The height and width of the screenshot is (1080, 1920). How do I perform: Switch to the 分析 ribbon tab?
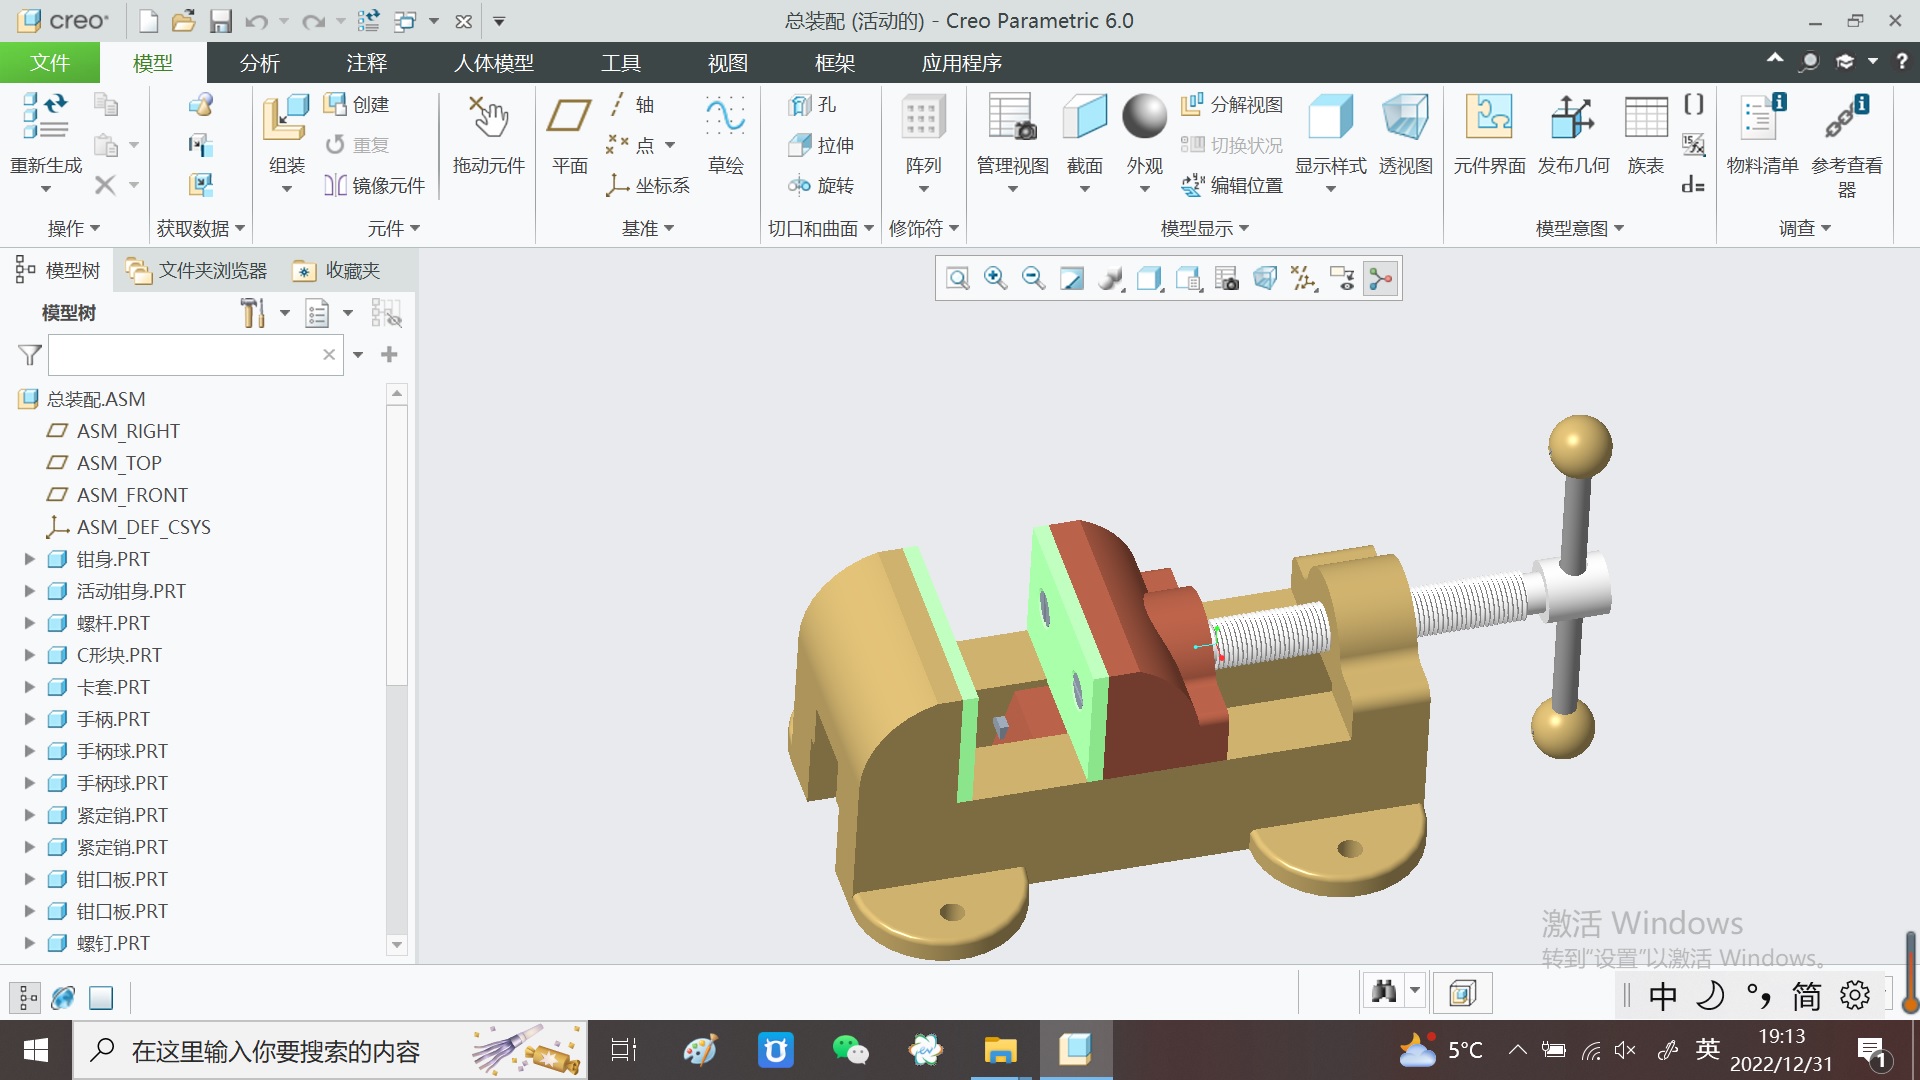[260, 63]
